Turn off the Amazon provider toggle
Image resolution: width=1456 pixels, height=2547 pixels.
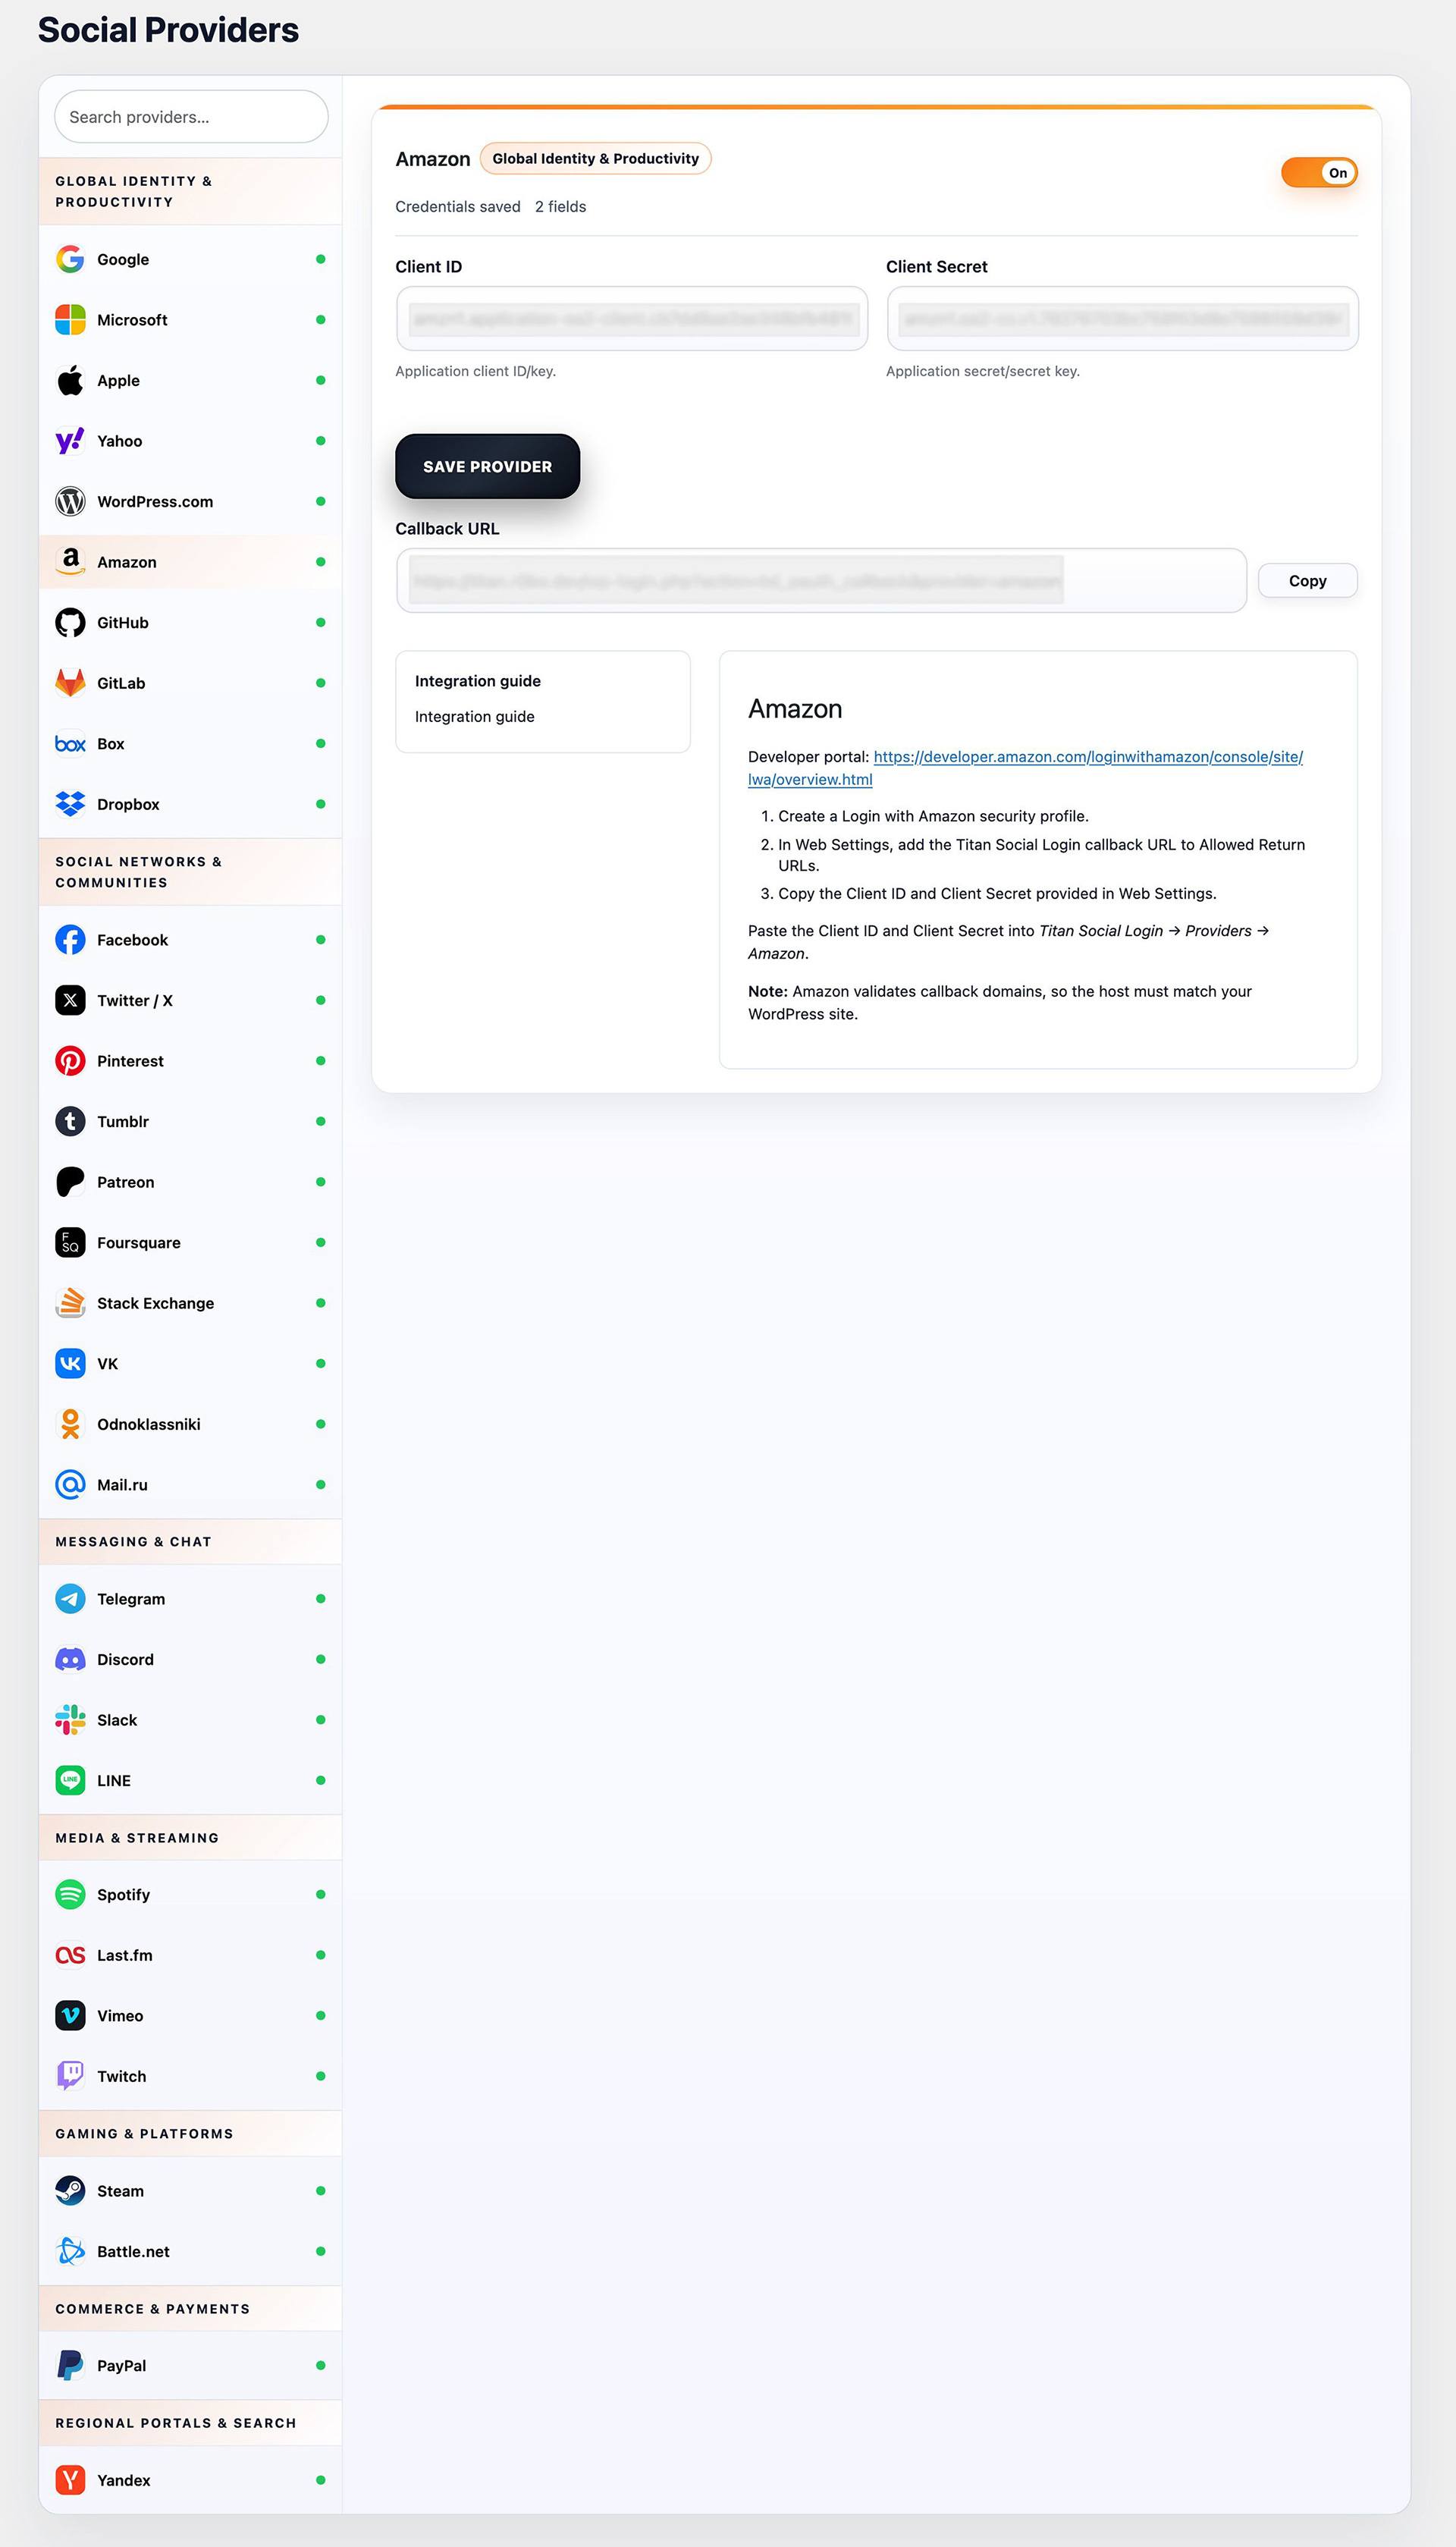(1318, 173)
